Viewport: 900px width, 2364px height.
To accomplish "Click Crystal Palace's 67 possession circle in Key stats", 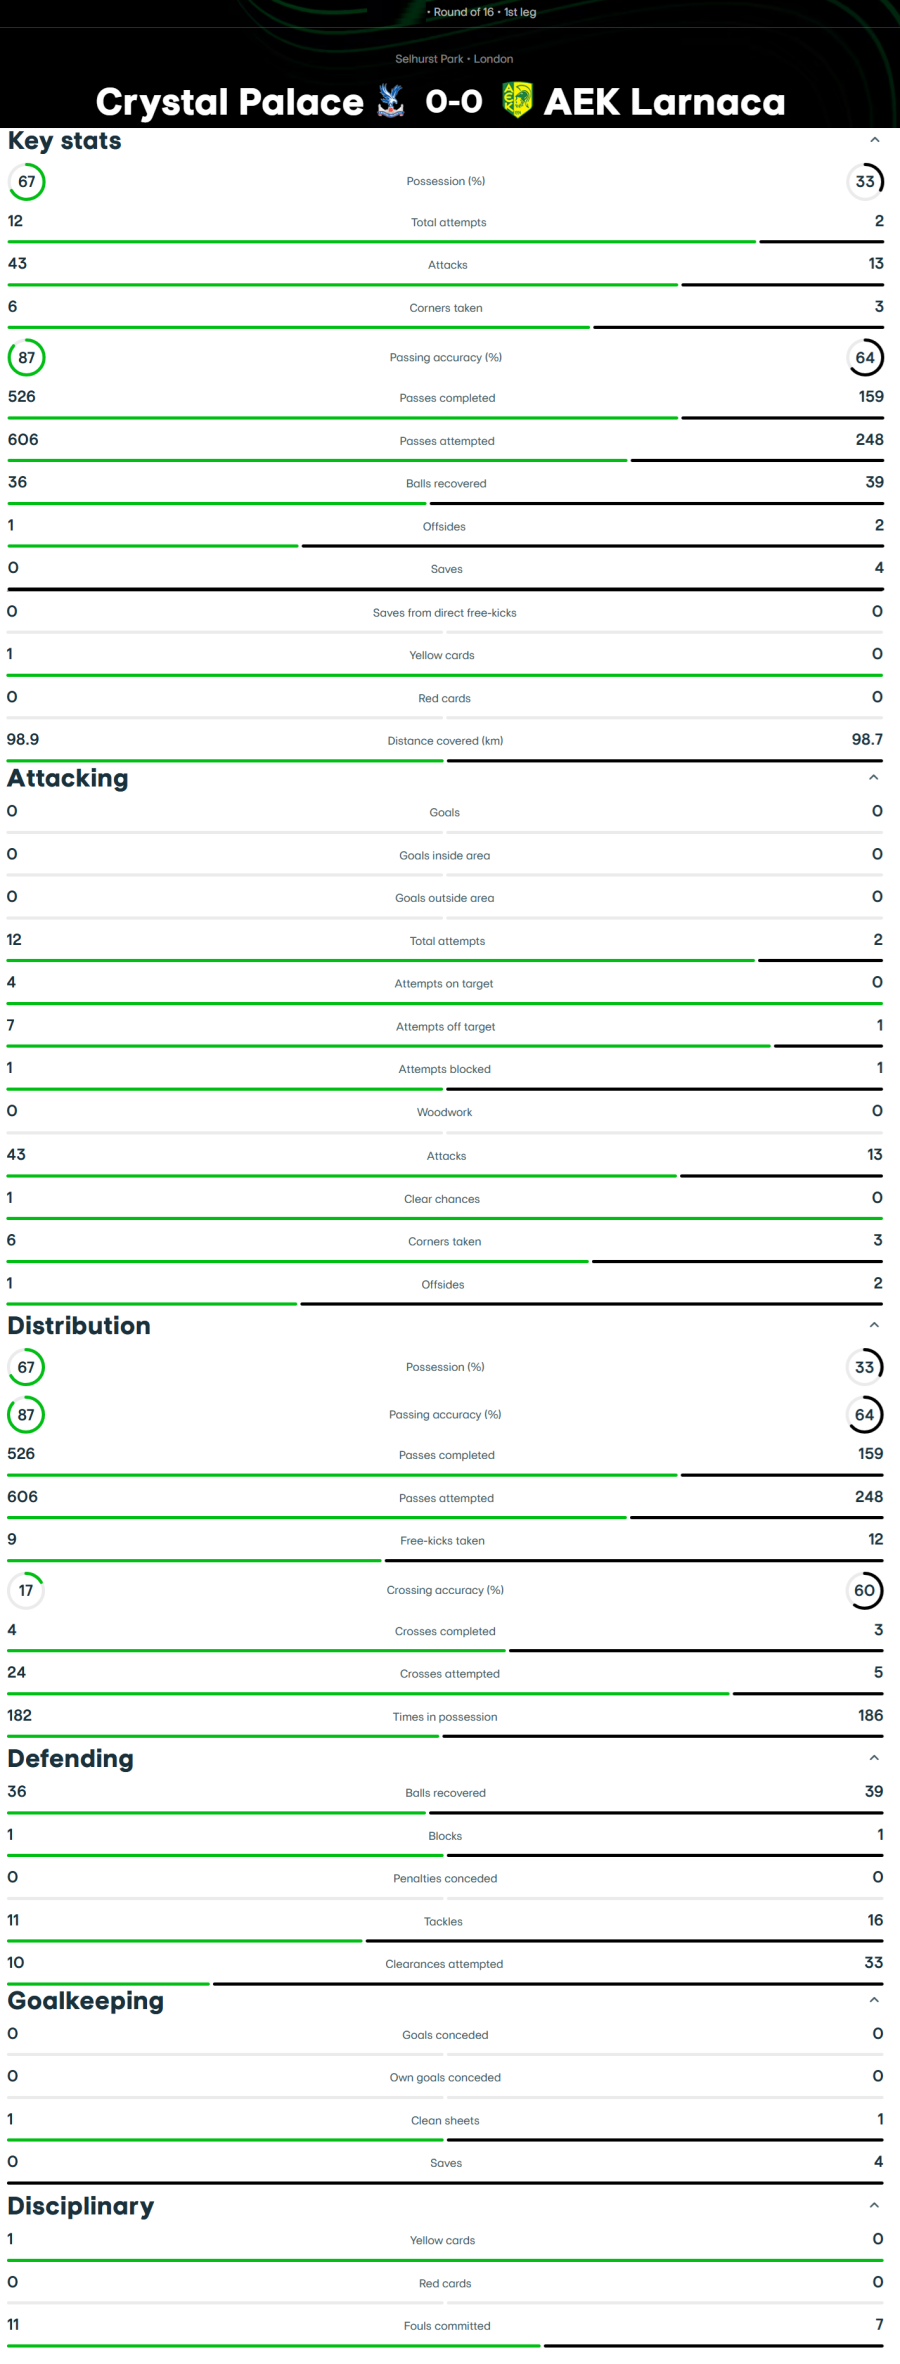I will pyautogui.click(x=26, y=182).
